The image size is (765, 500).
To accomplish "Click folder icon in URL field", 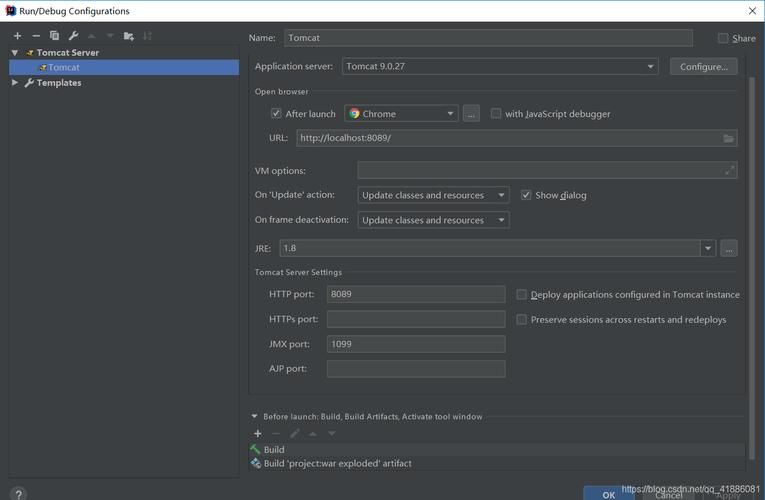I will (728, 139).
